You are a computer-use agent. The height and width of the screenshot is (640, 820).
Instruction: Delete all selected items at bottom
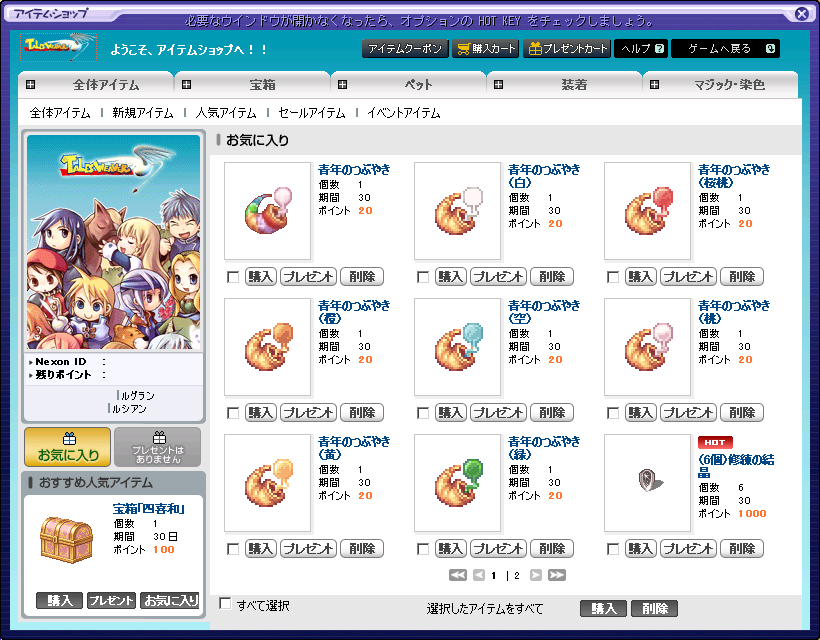click(x=655, y=608)
